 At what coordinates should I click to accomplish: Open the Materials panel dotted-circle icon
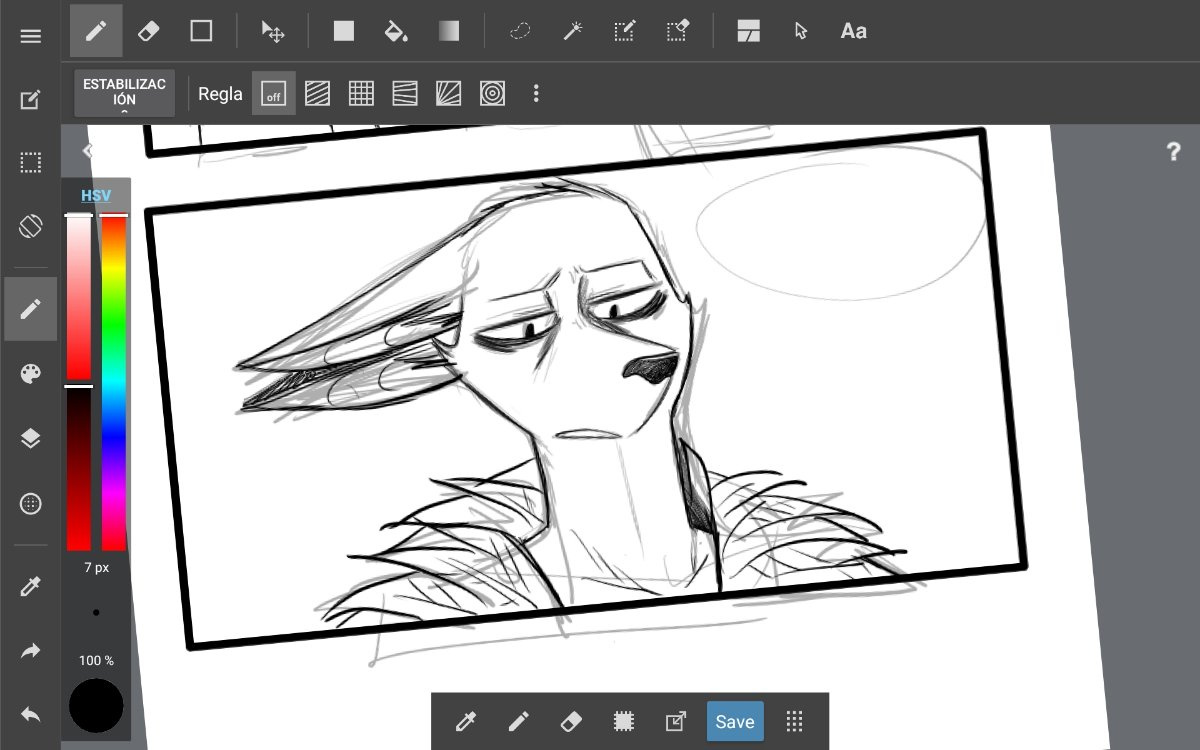click(x=30, y=504)
